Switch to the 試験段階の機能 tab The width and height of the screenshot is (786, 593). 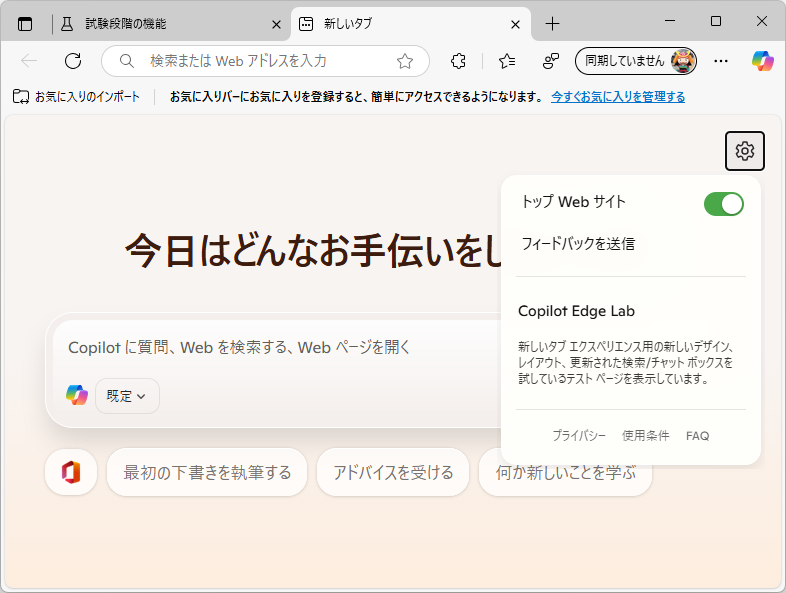[x=169, y=24]
